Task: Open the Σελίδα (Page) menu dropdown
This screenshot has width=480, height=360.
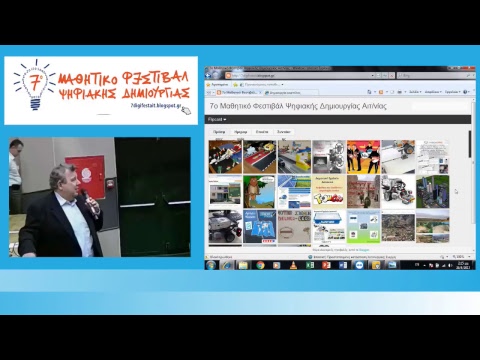Action: [415, 92]
